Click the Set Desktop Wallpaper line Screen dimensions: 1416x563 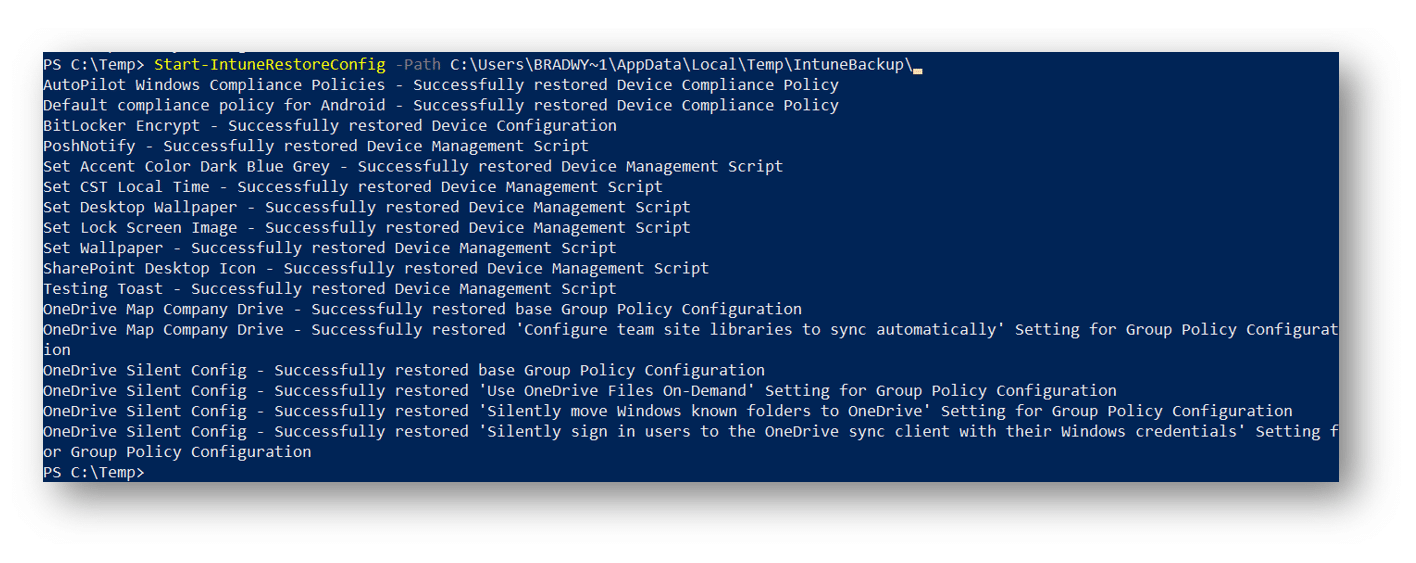(367, 207)
